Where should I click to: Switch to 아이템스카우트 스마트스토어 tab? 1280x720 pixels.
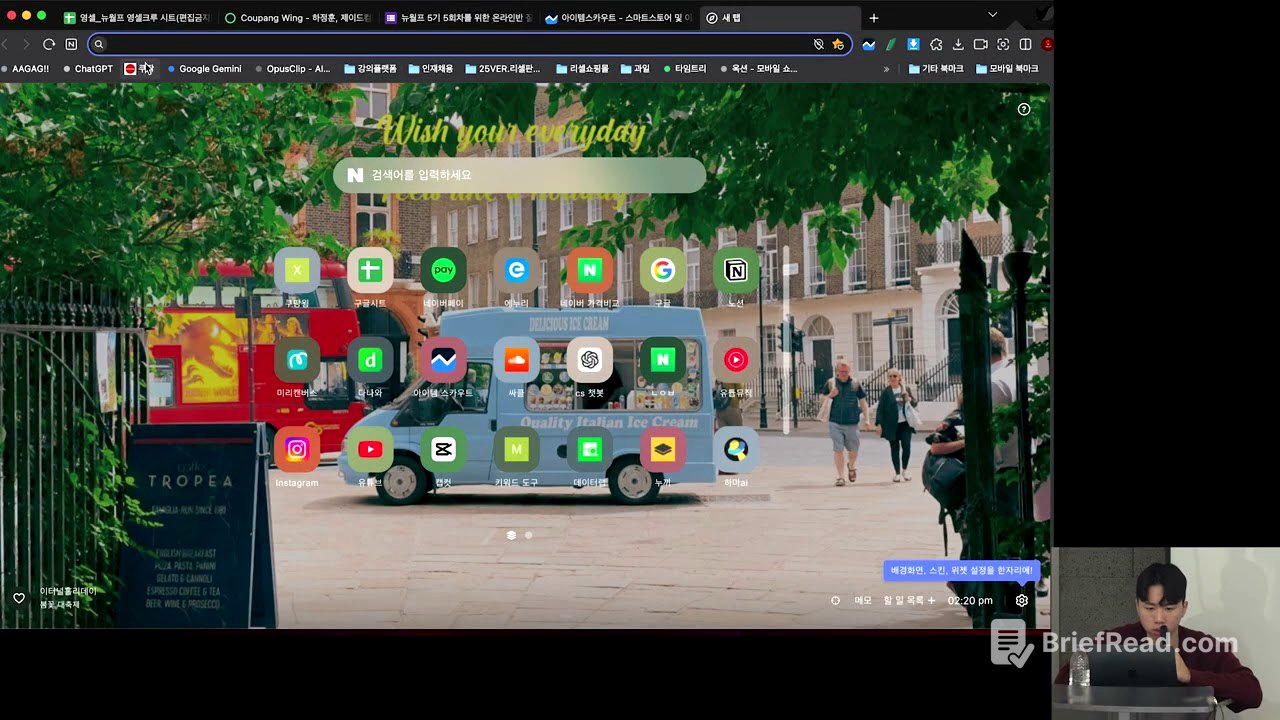[x=618, y=18]
